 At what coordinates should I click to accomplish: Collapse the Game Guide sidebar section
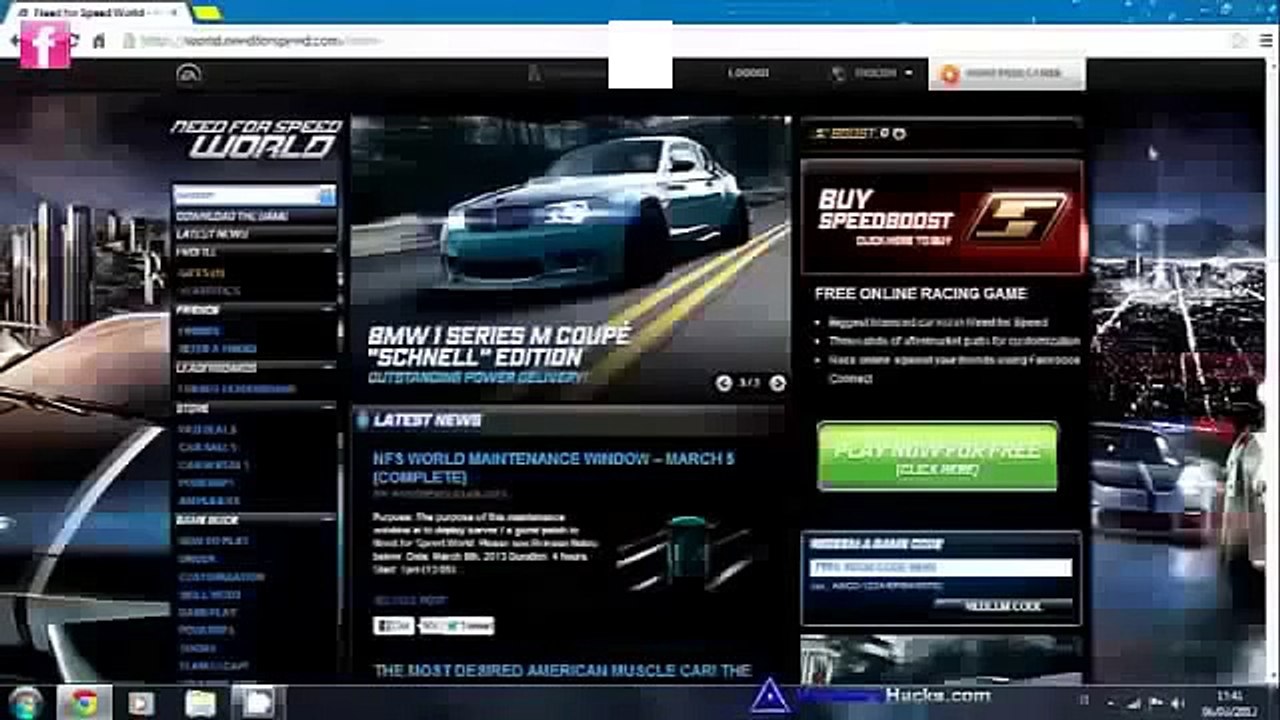point(328,520)
